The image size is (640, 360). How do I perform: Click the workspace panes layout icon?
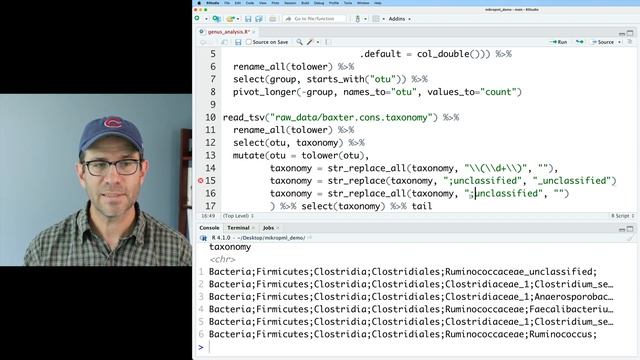(376, 19)
